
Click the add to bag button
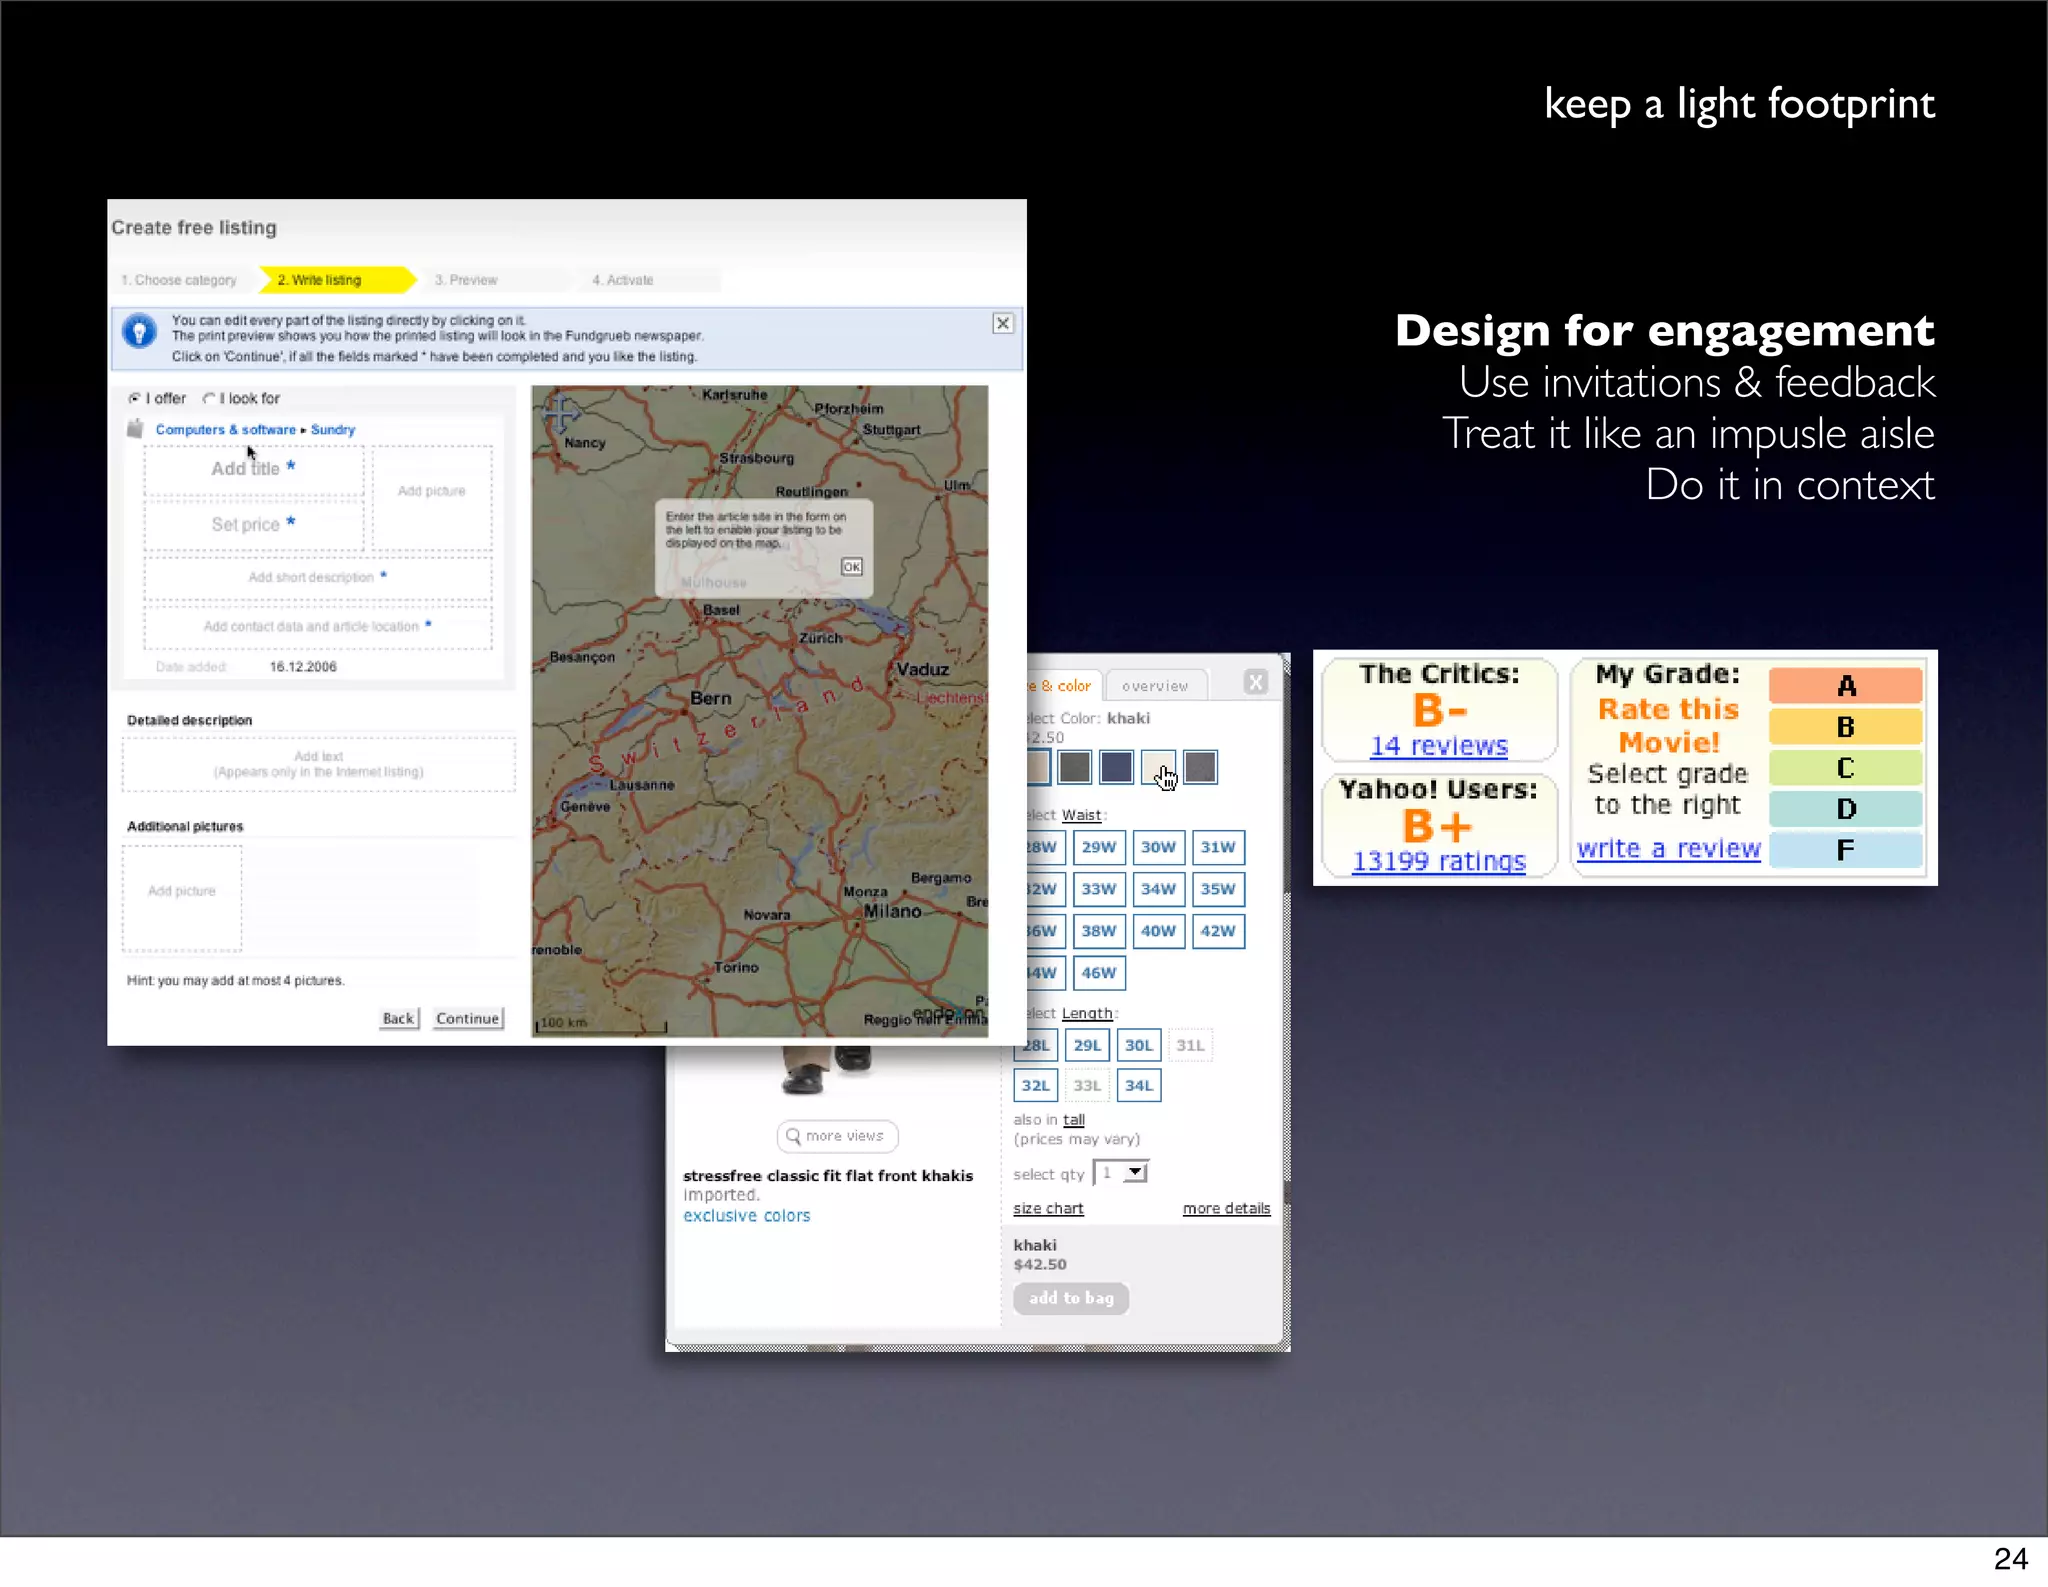tap(1071, 1298)
